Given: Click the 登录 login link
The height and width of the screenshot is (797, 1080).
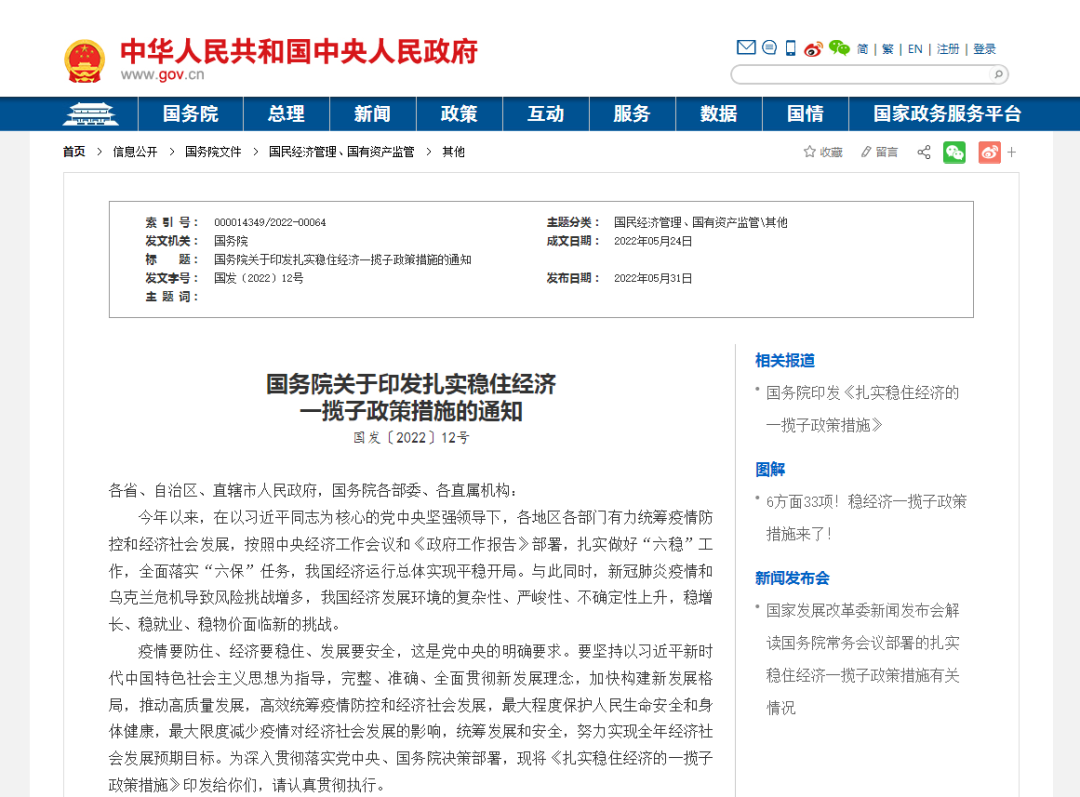Looking at the screenshot, I should point(985,50).
